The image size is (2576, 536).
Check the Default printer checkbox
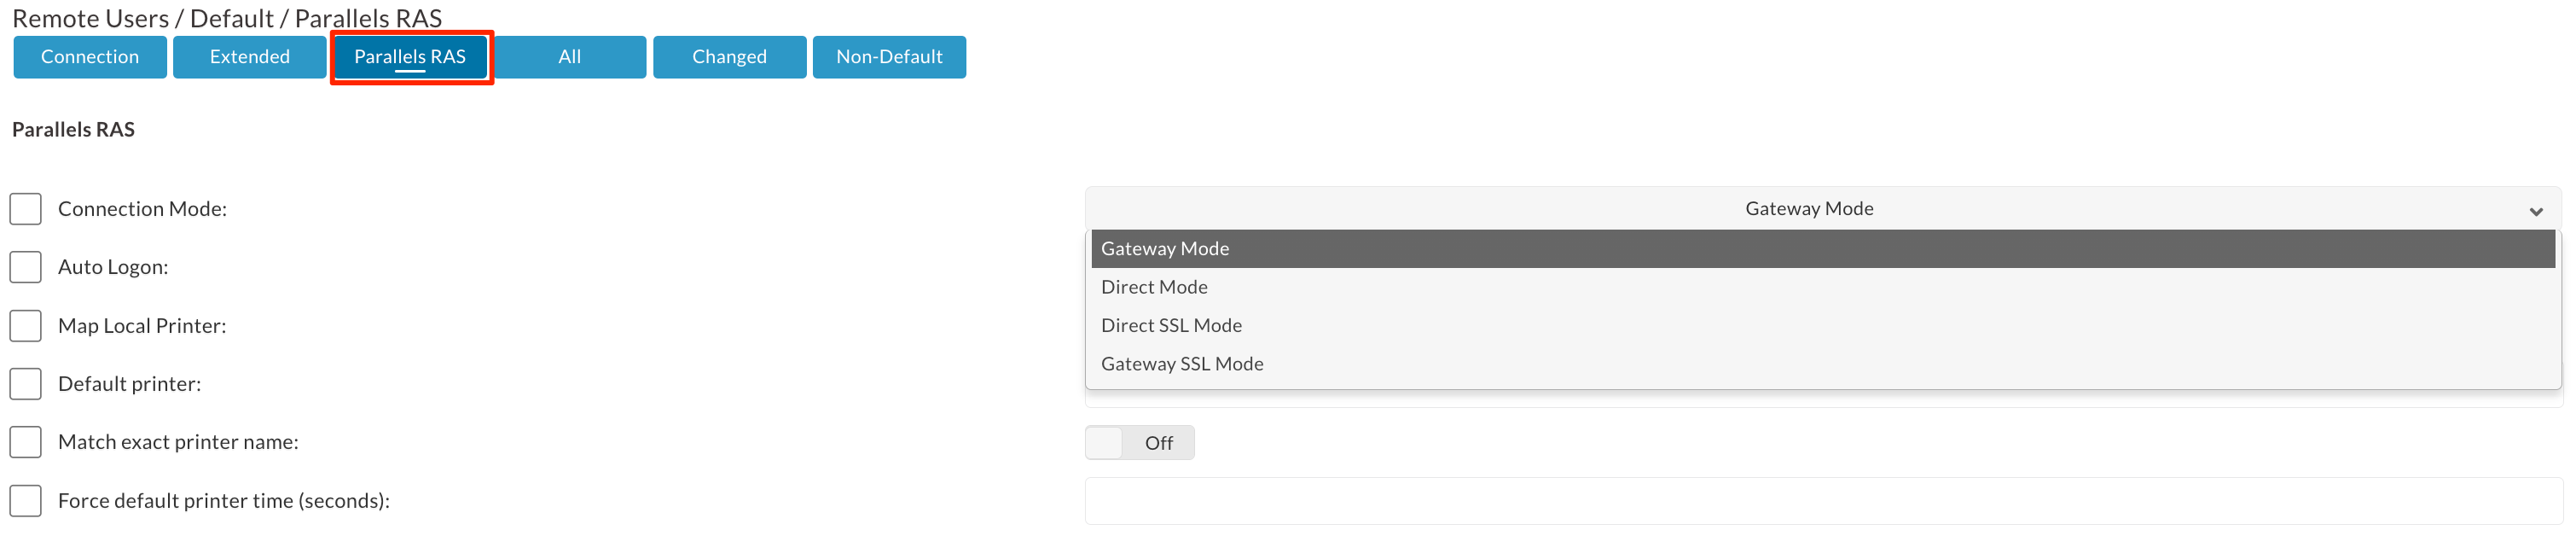[x=25, y=383]
